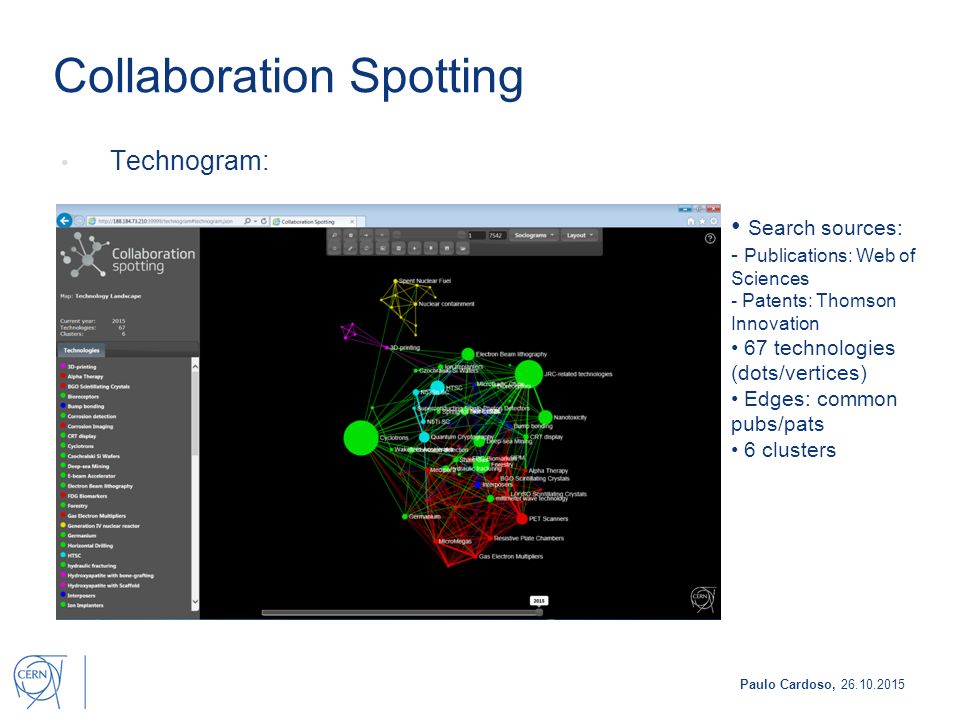The width and height of the screenshot is (960, 720).
Task: Select Bioreceptors in technologies list
Action: pos(79,397)
